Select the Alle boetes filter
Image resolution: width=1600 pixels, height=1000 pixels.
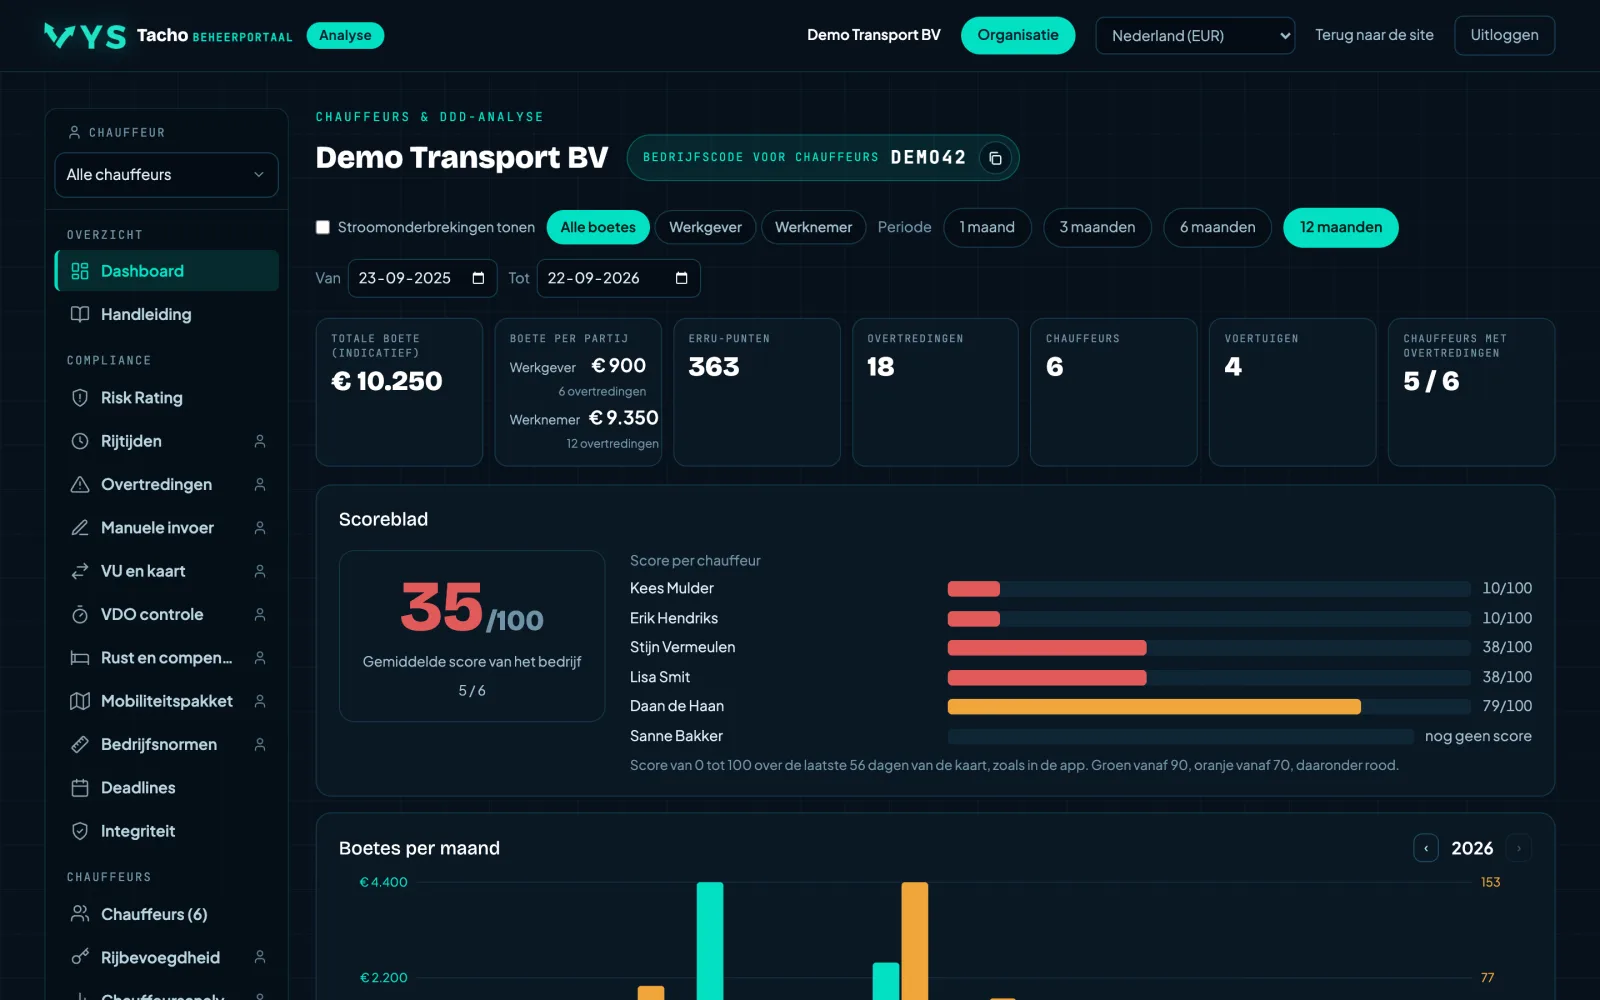coord(598,227)
